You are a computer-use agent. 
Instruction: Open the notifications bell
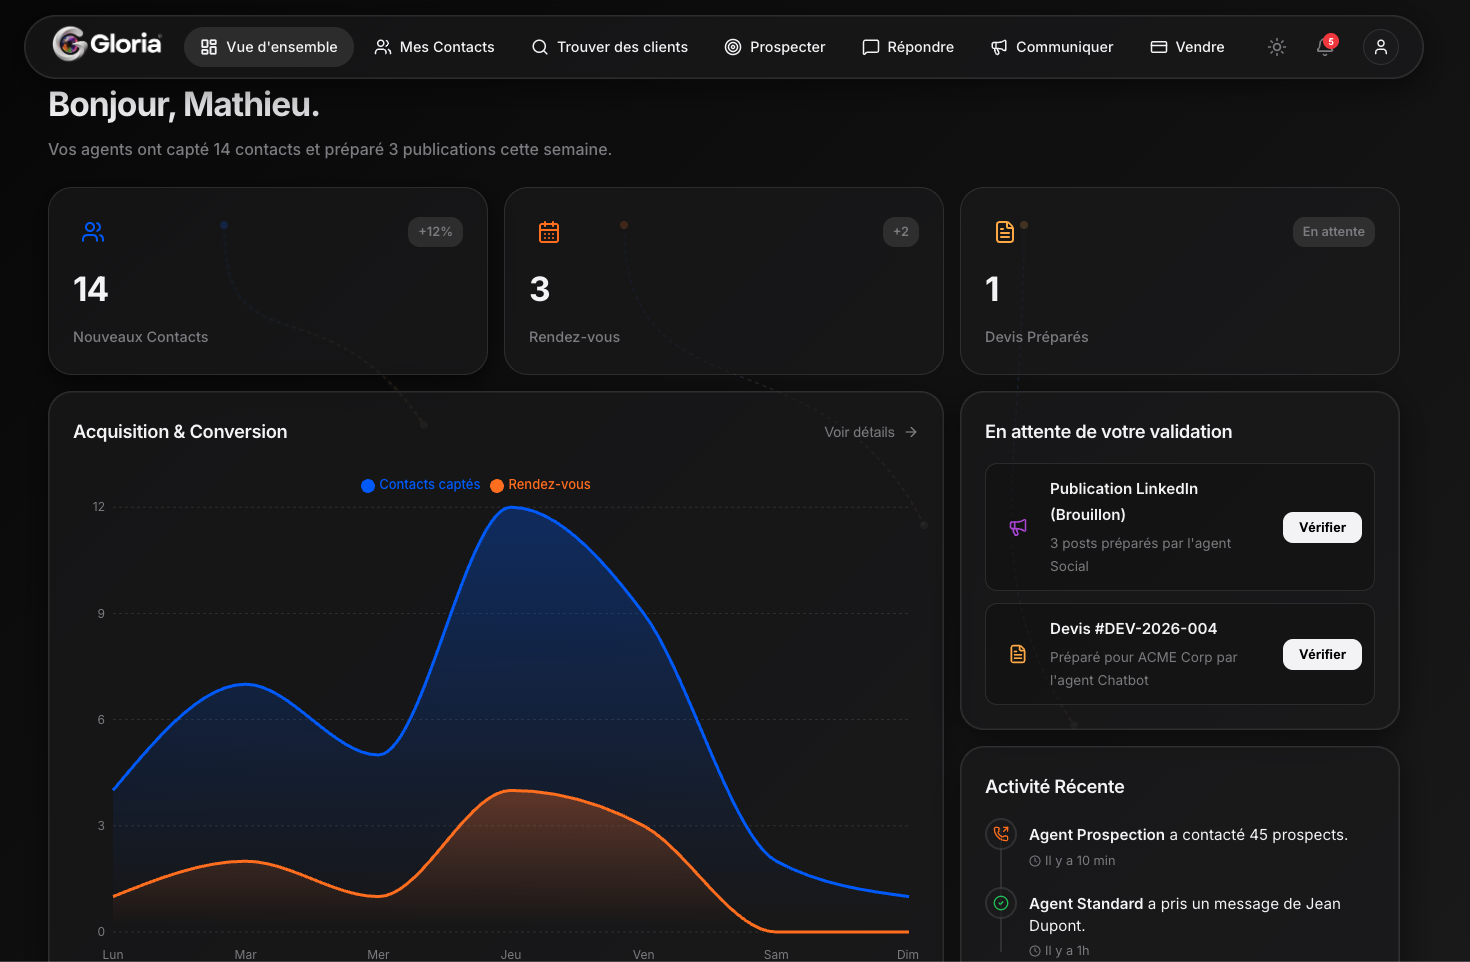[x=1326, y=46]
